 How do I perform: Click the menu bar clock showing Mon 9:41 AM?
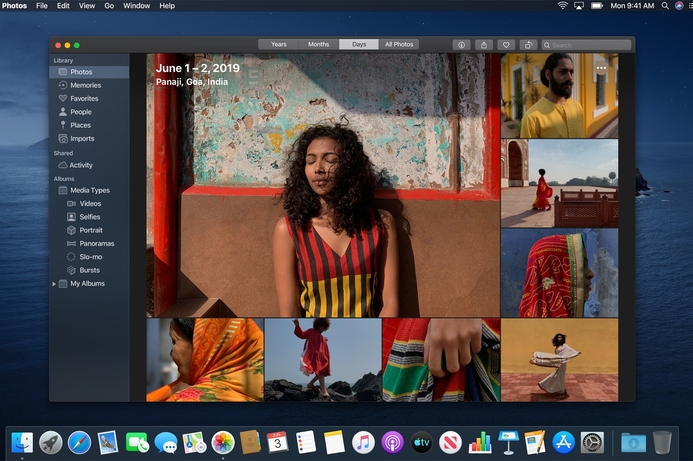[x=632, y=6]
